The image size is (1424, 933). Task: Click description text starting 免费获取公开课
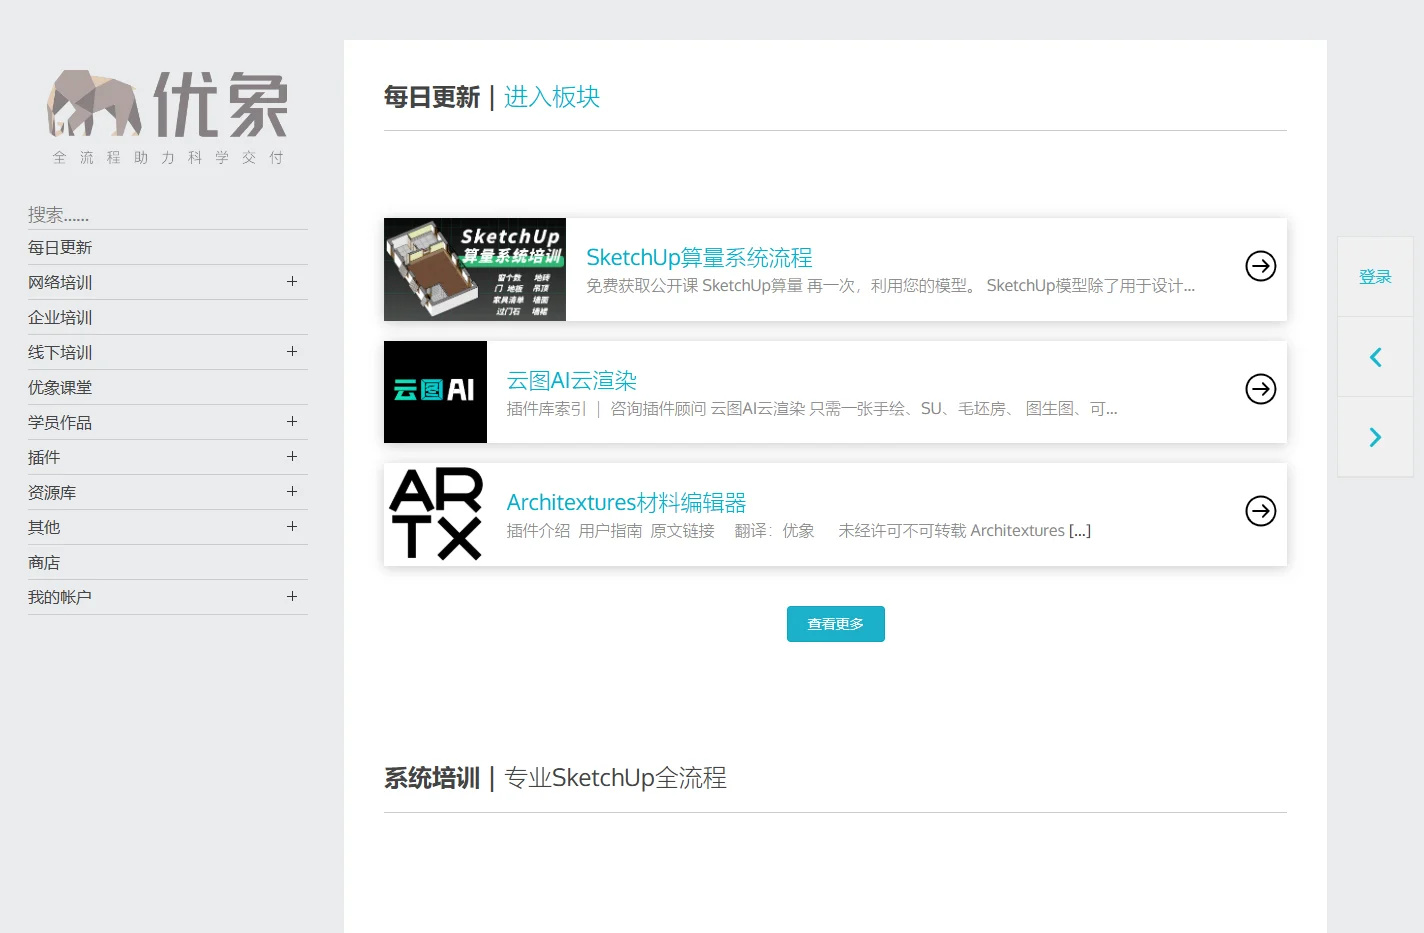pyautogui.click(x=890, y=286)
